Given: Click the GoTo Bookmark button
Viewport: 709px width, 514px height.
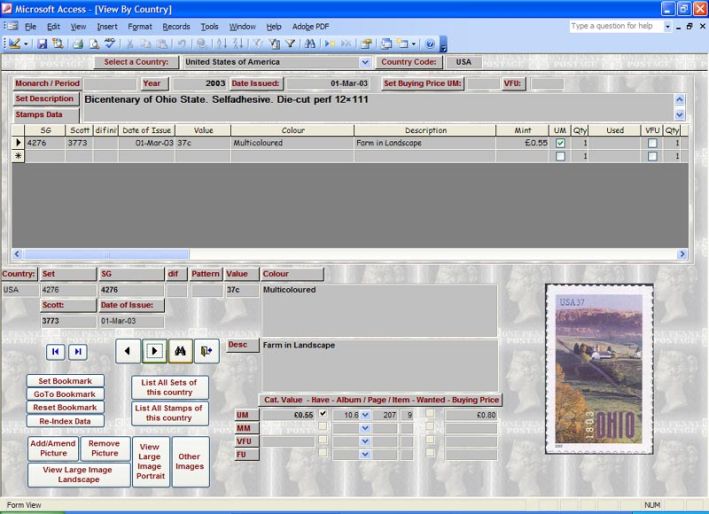Looking at the screenshot, I should pos(65,394).
